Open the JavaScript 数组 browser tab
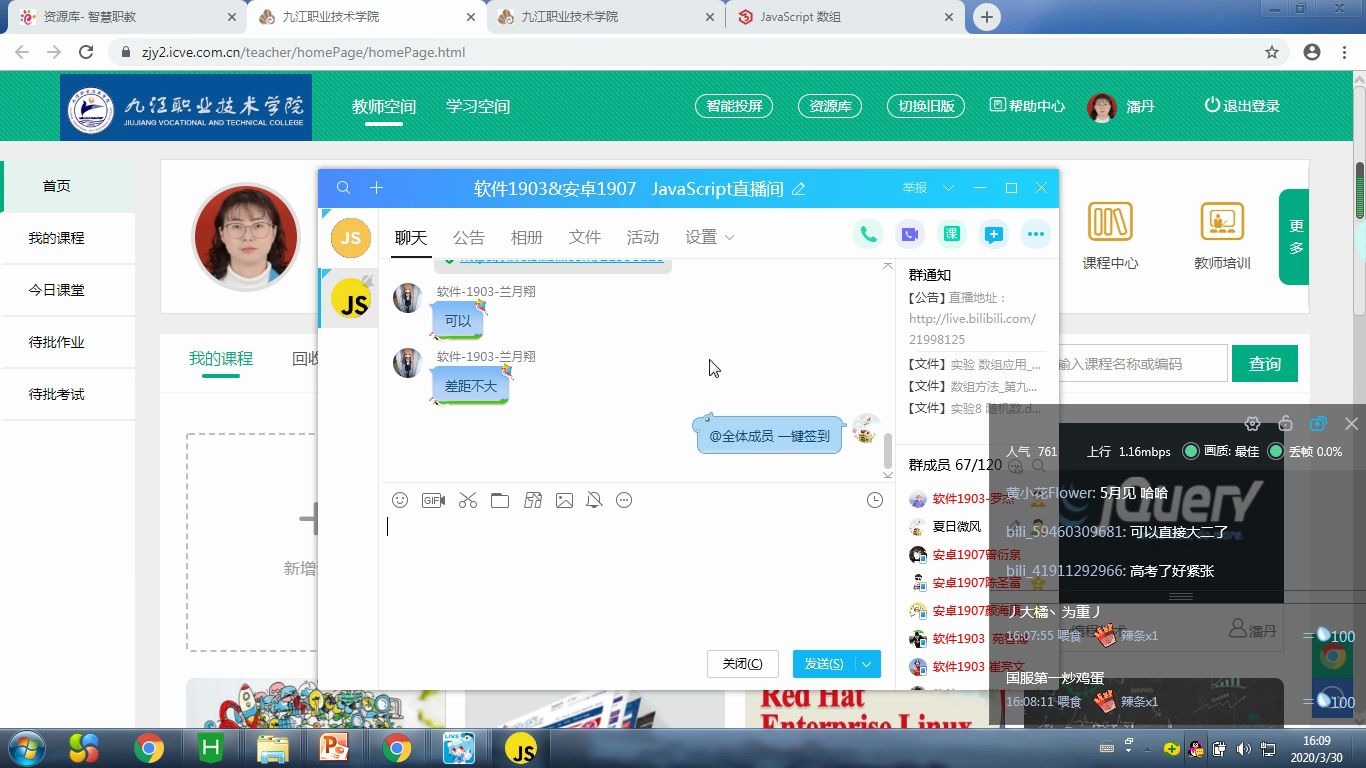The image size is (1366, 768). 800,17
